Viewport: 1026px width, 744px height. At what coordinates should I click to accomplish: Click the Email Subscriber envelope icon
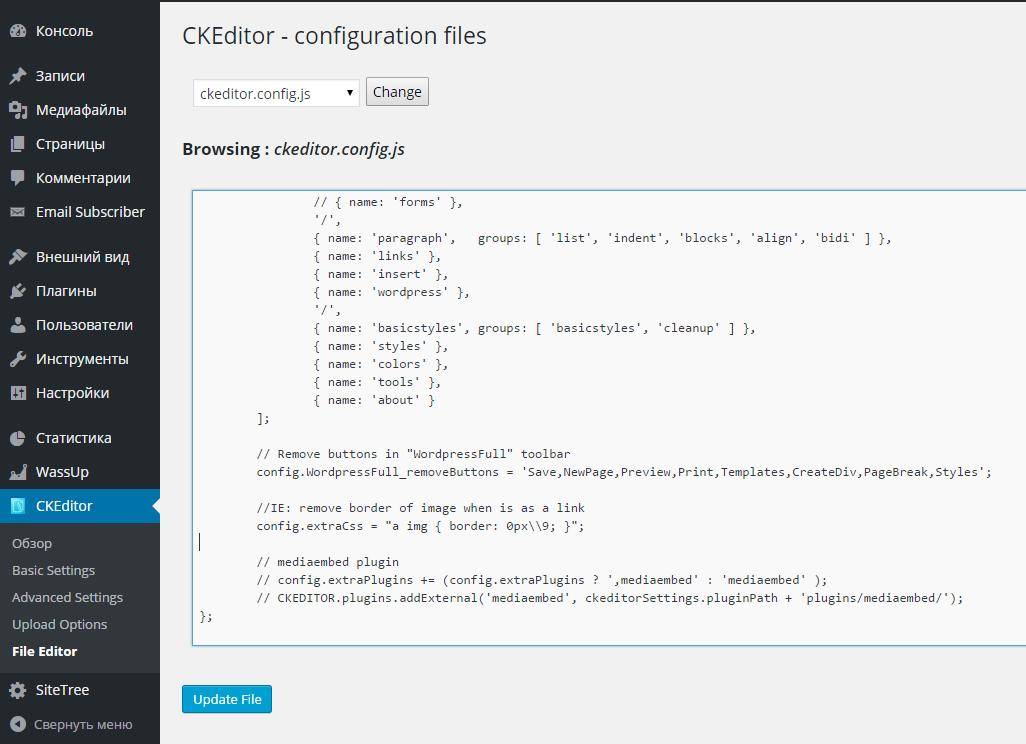[17, 212]
